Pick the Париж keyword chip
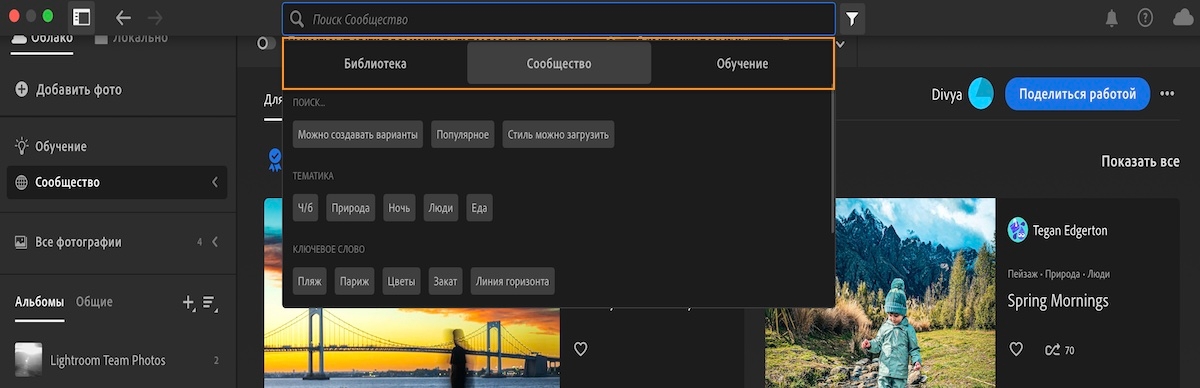This screenshot has height=388, width=1200. pyautogui.click(x=354, y=281)
